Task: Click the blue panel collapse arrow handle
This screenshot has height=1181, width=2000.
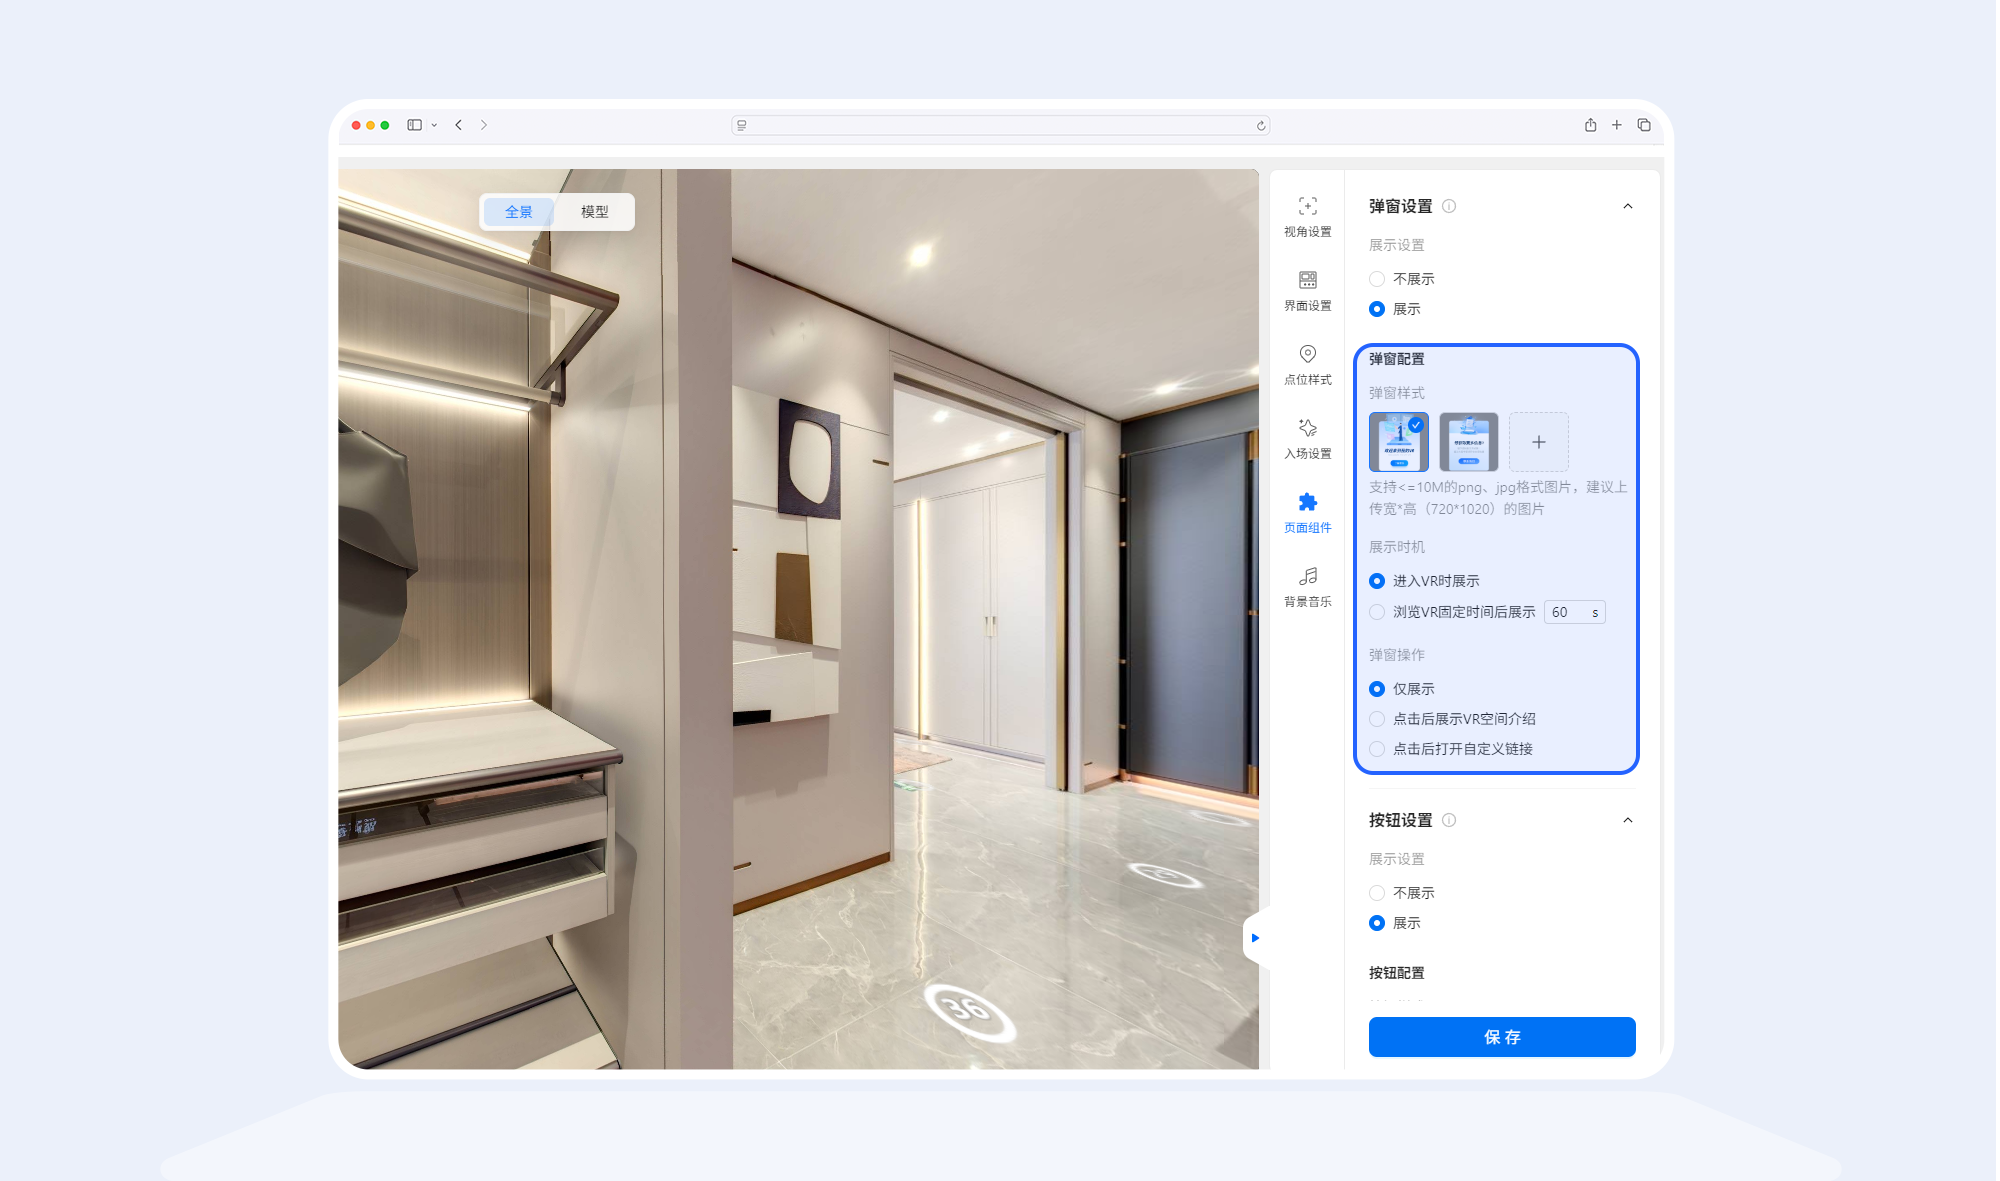Action: coord(1254,938)
